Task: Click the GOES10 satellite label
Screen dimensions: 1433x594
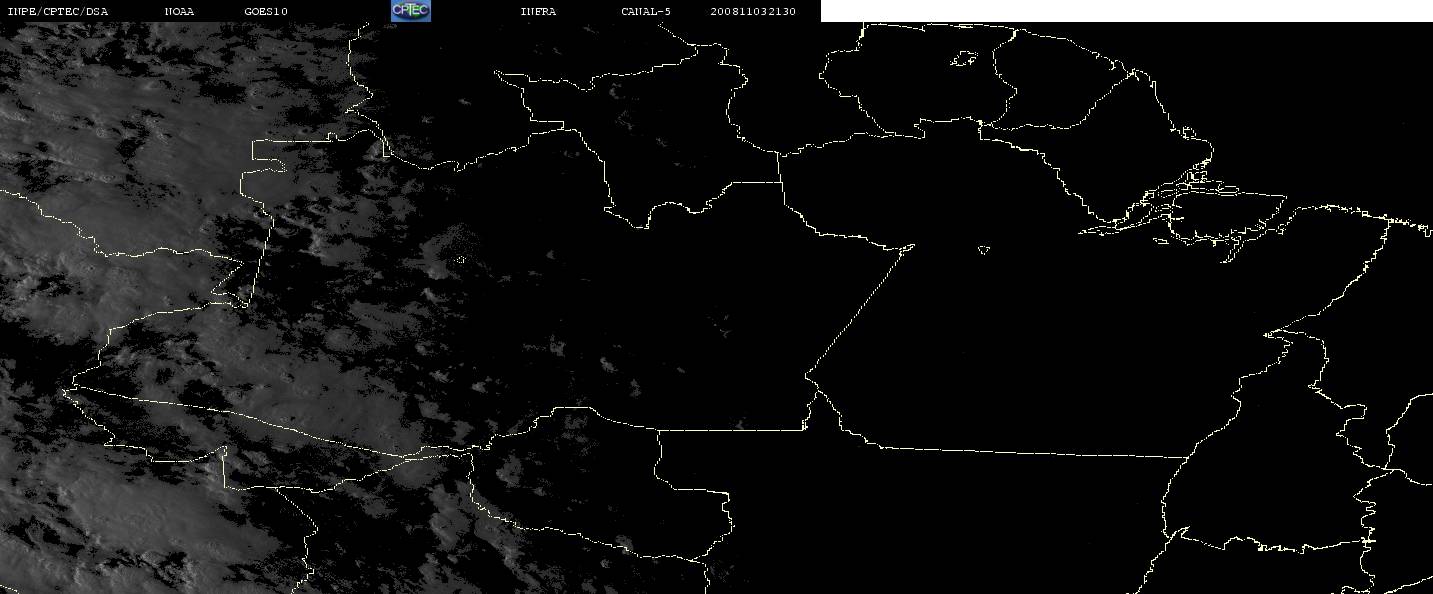Action: tap(265, 12)
